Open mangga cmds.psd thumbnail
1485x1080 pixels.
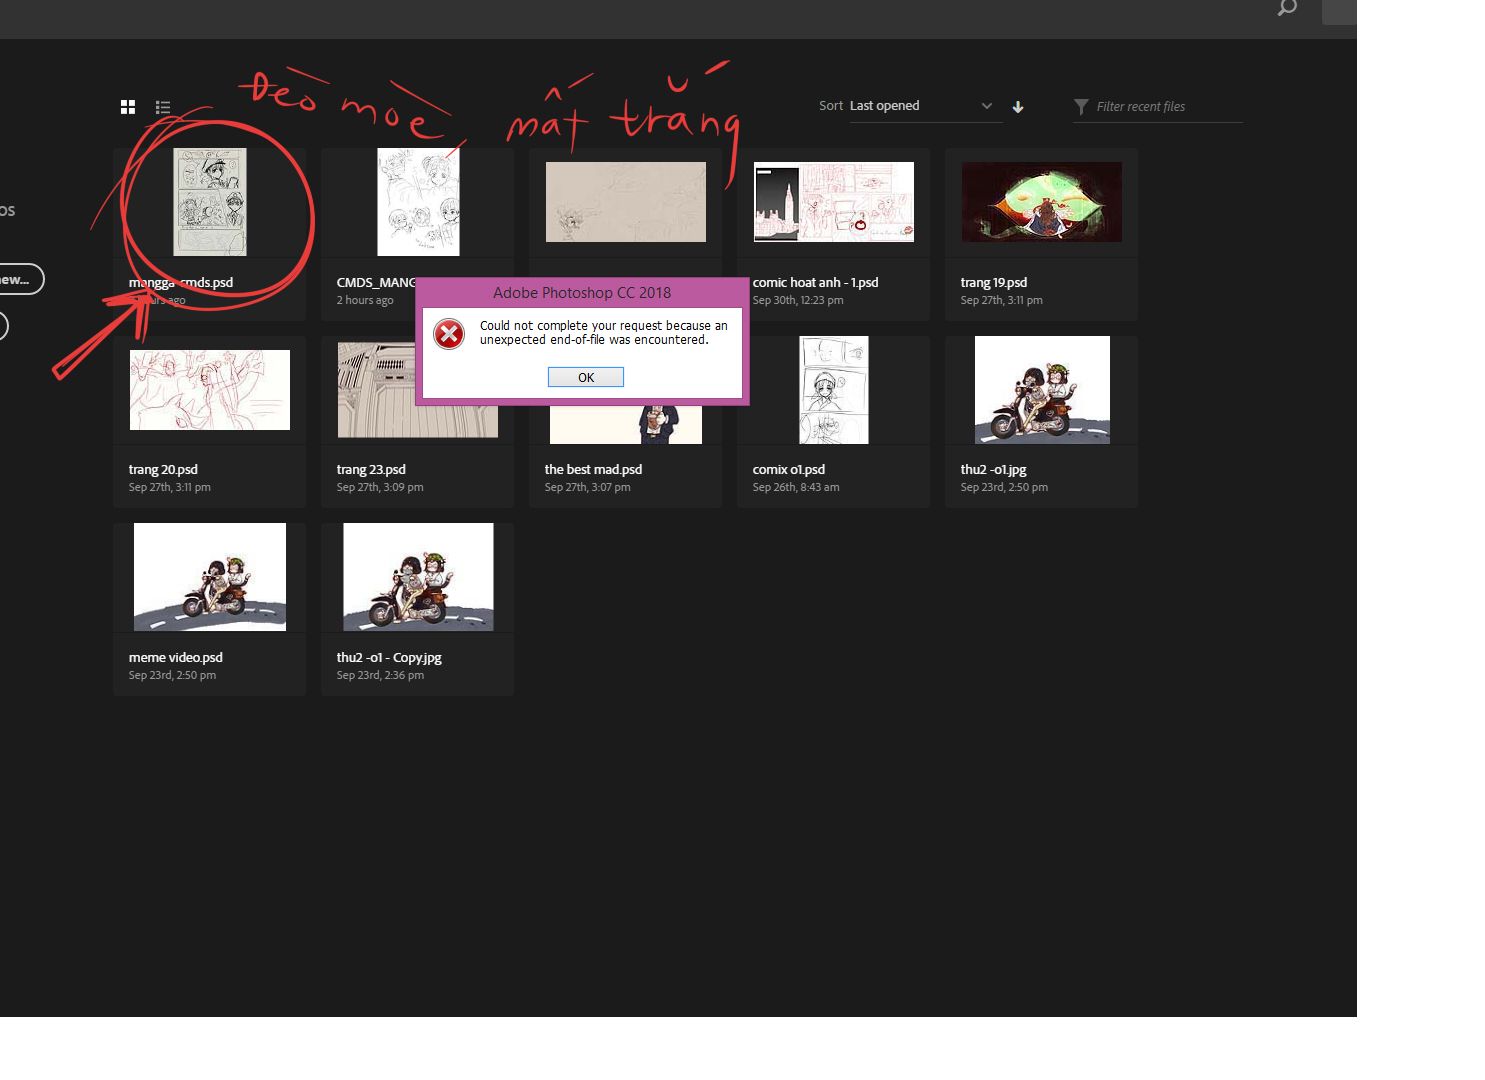click(210, 202)
